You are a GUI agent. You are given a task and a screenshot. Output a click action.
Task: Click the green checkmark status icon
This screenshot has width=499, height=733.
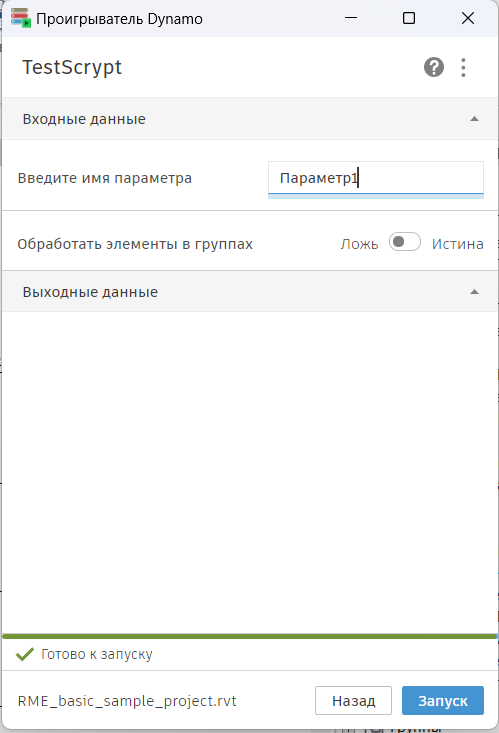coord(24,654)
